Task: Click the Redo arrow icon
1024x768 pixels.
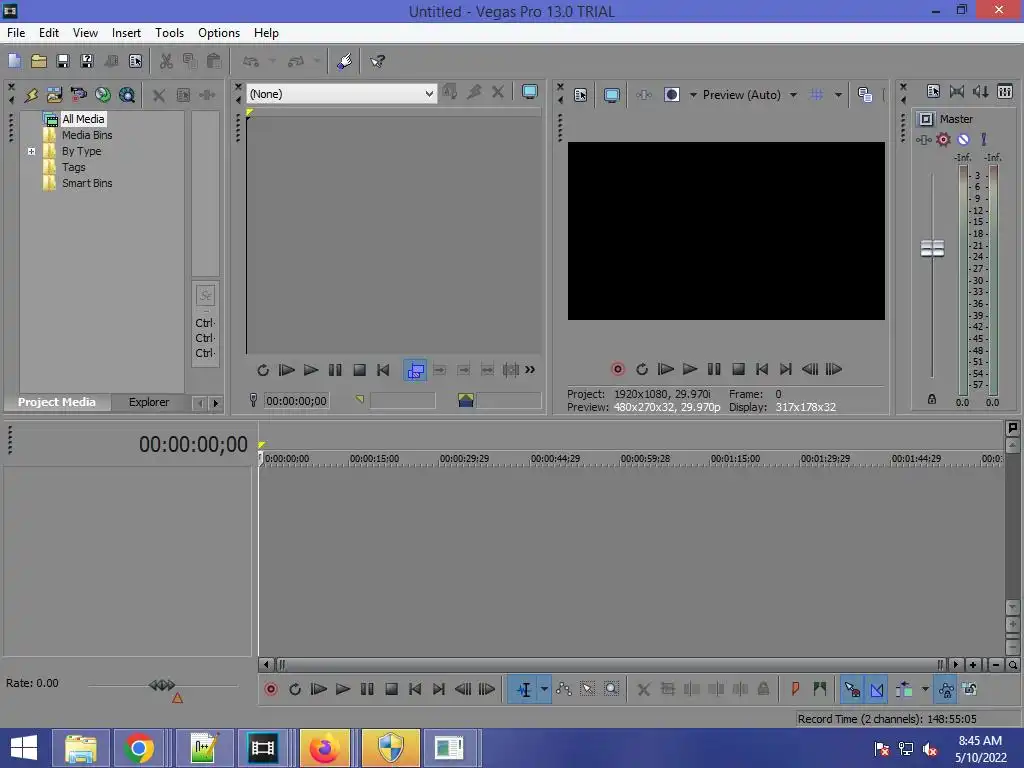Action: [296, 61]
